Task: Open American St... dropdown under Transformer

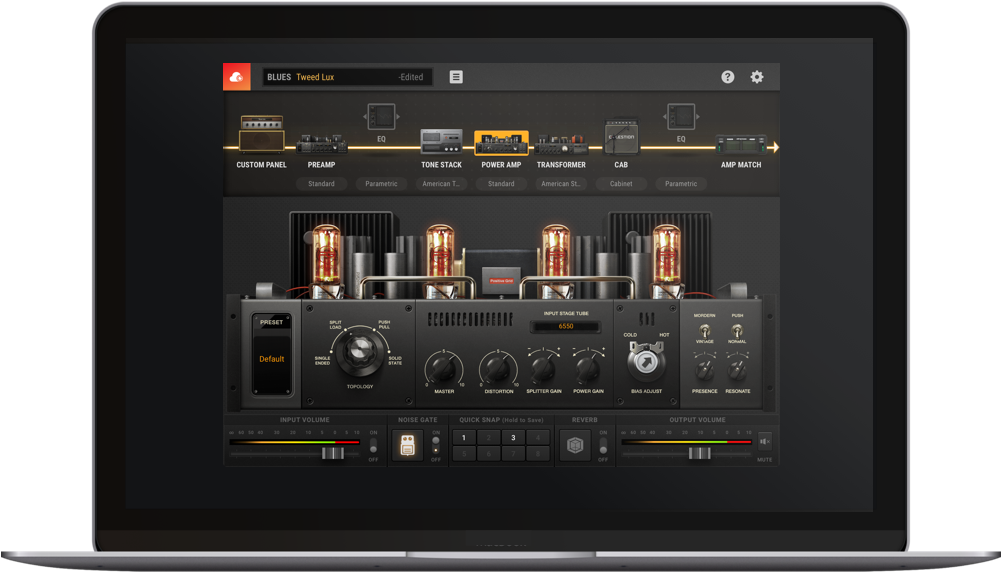Action: click(561, 184)
